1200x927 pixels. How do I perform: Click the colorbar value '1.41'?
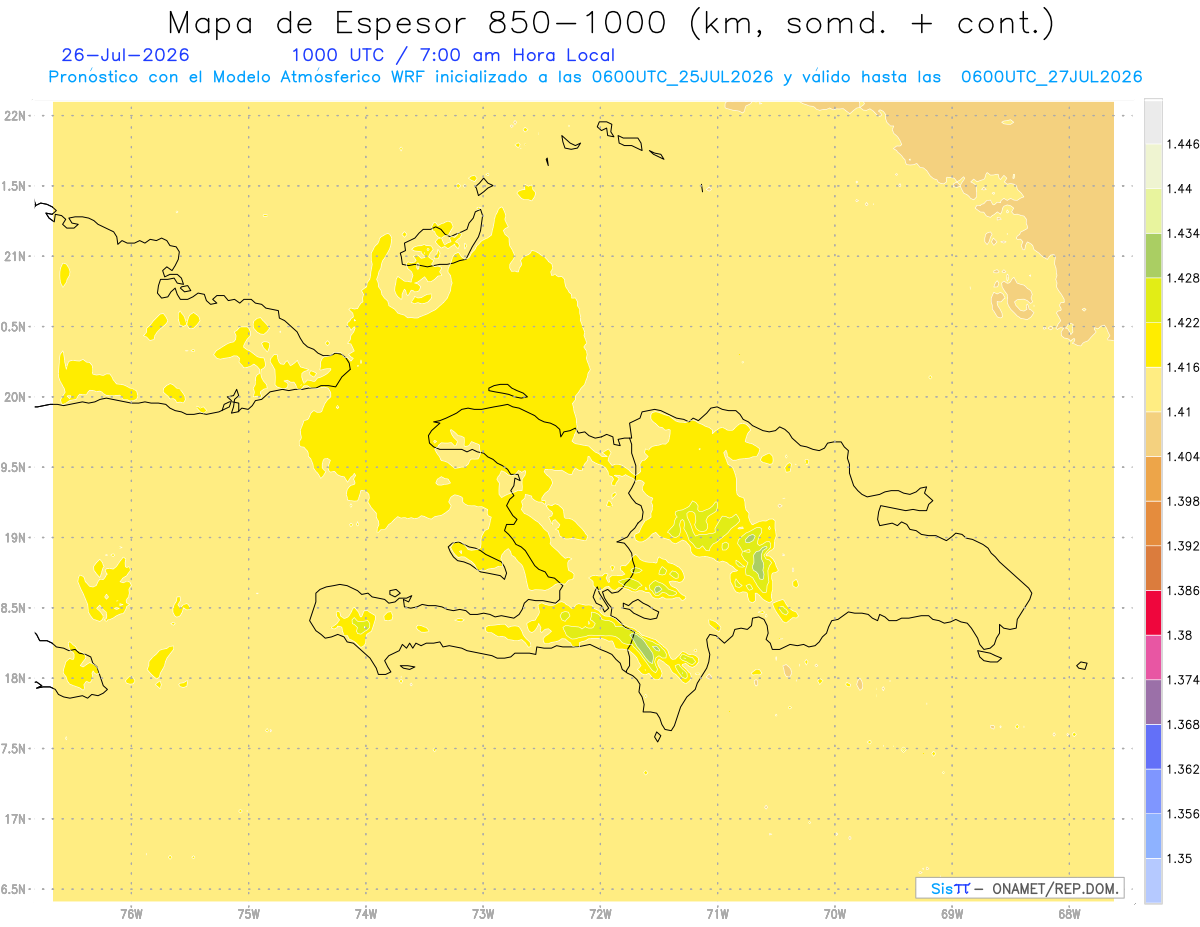click(x=1180, y=411)
